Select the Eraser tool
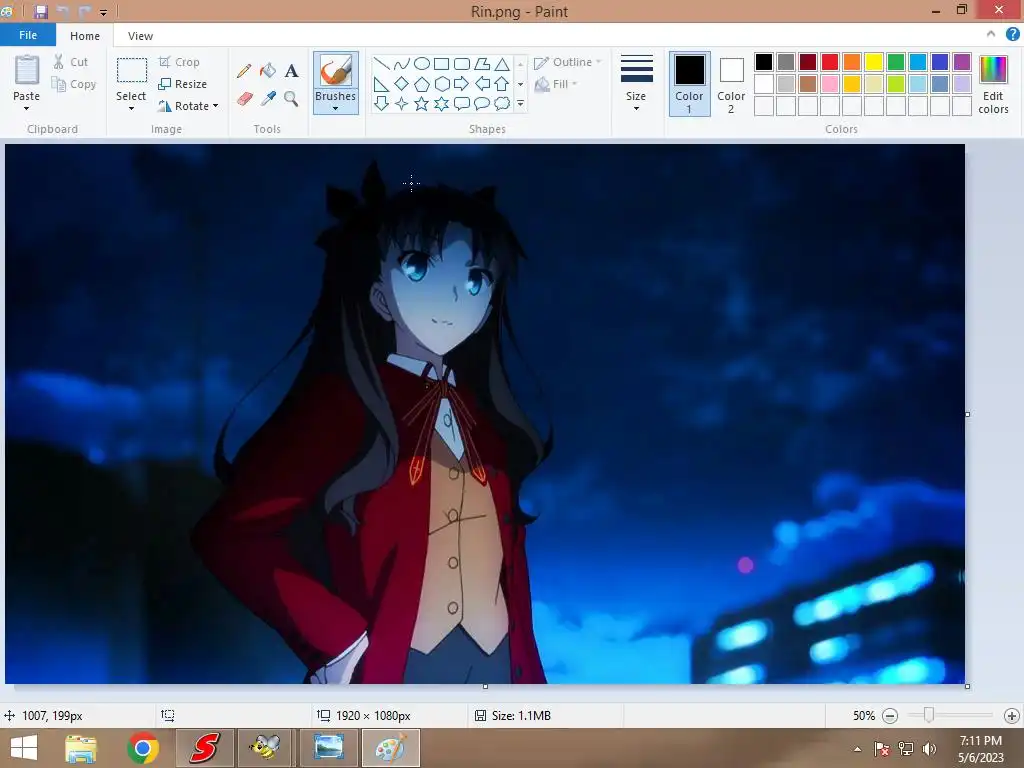The height and width of the screenshot is (768, 1024). point(244,99)
